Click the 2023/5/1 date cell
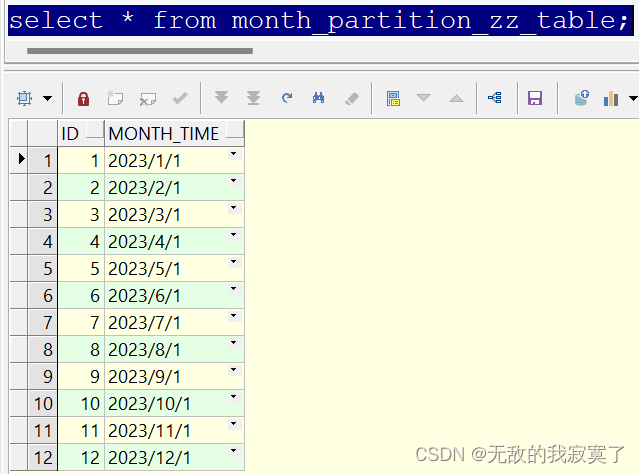Image resolution: width=639 pixels, height=474 pixels. (x=174, y=268)
